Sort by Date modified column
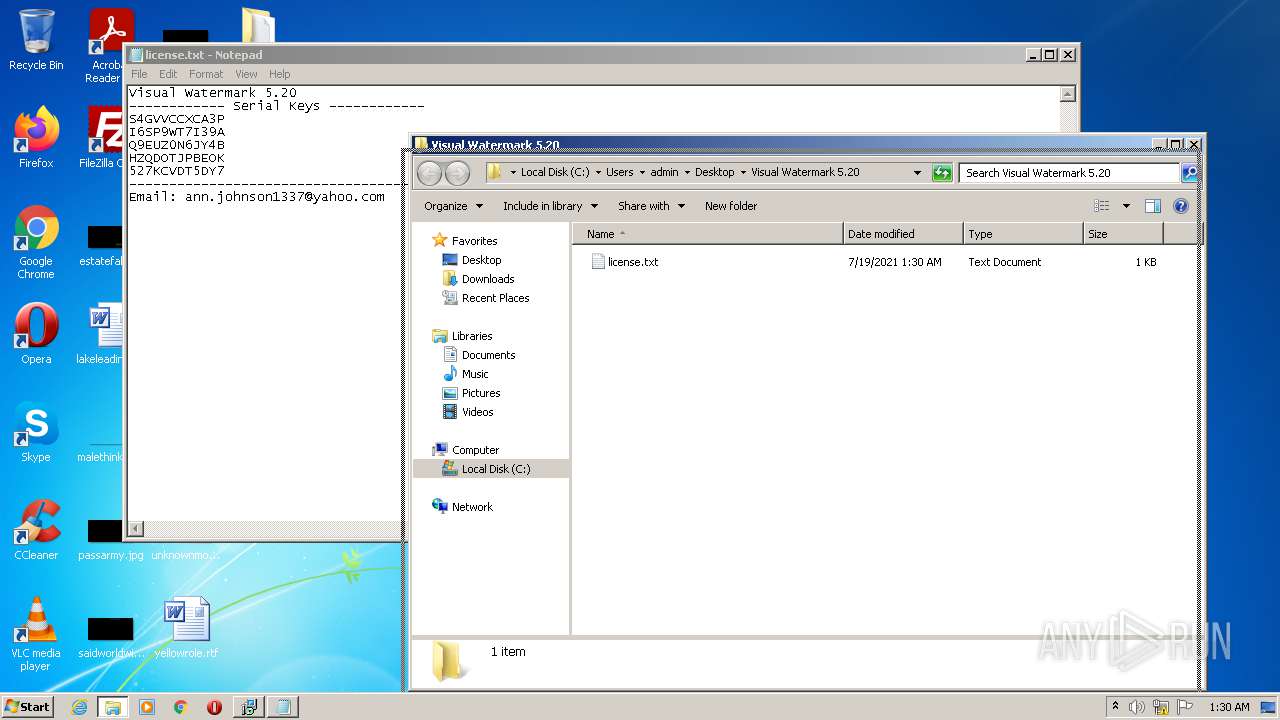The height and width of the screenshot is (720, 1280). point(903,234)
